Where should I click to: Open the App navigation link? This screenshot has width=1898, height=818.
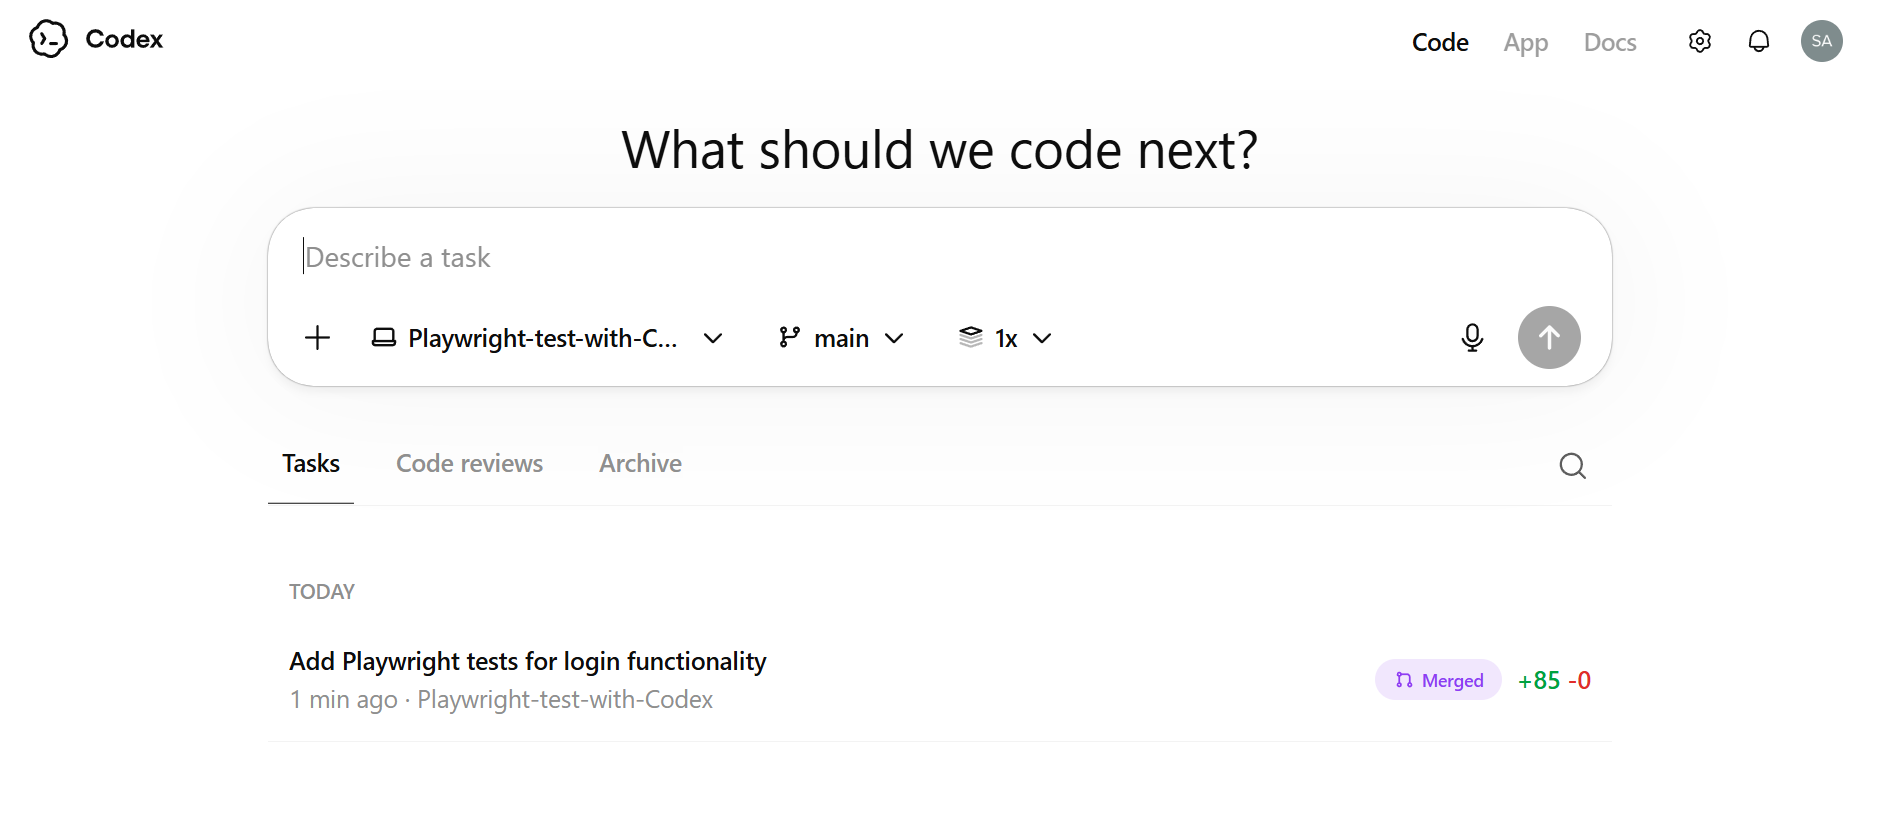click(1525, 42)
